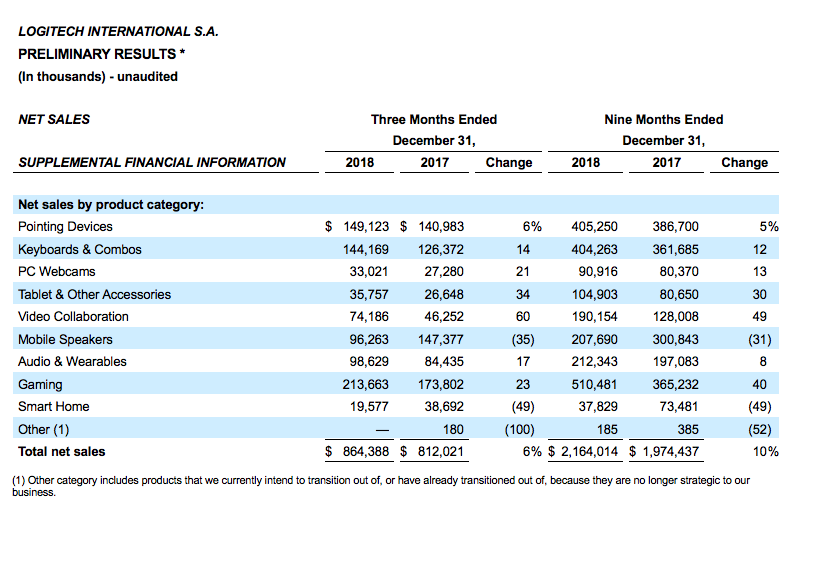Click nine-month Speakers value 207,690
Image resolution: width=824 pixels, height=563 pixels.
594,340
